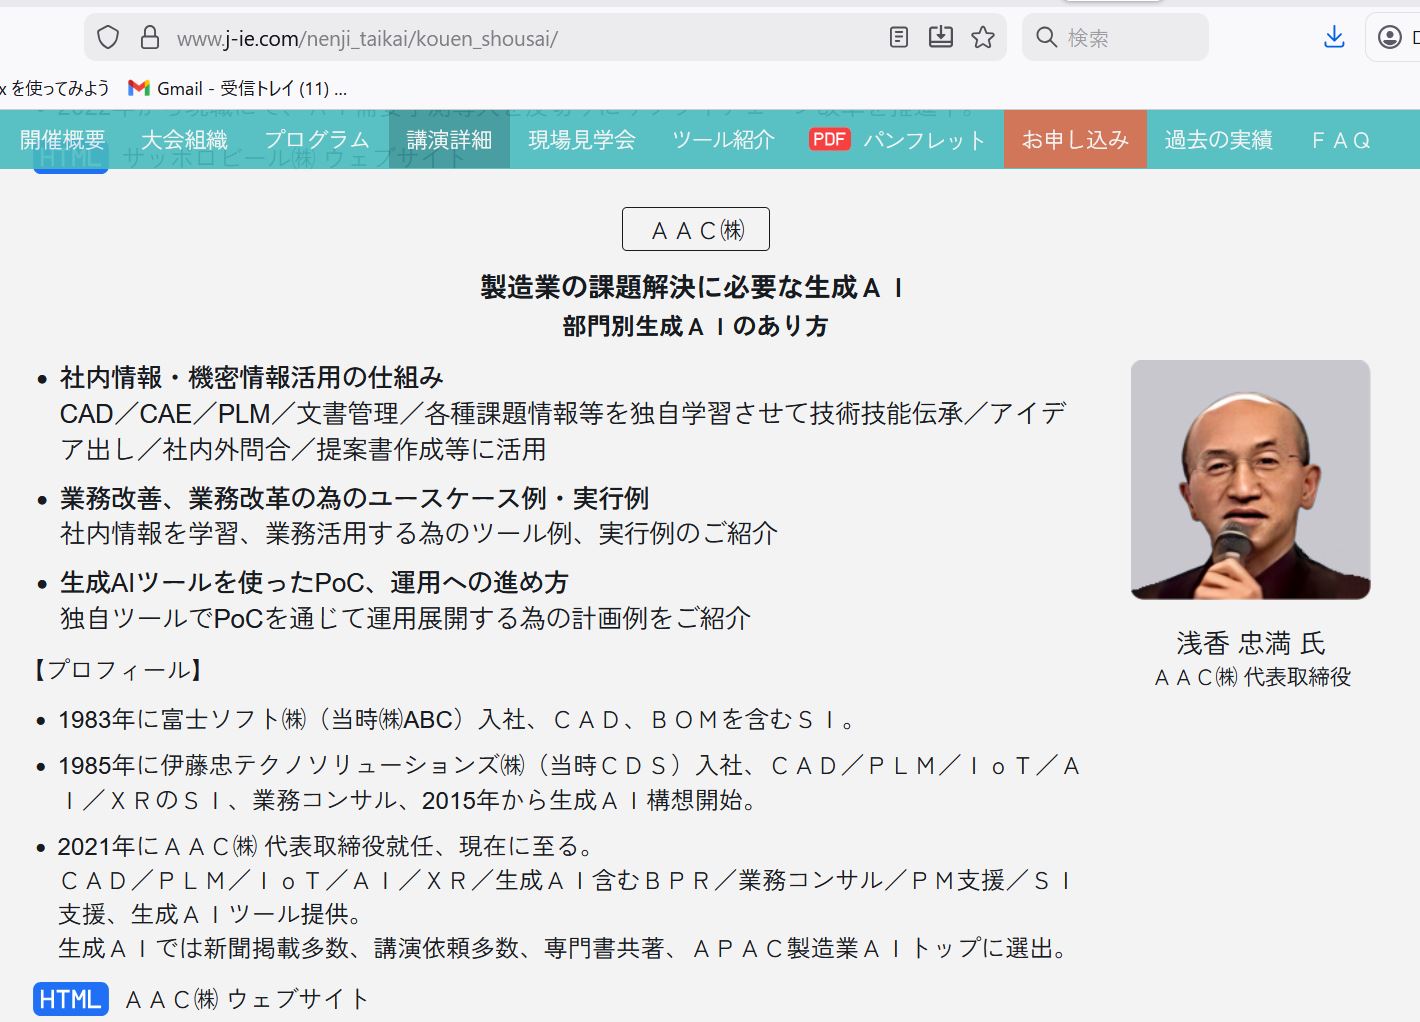Click the speaker photo of 浅香 忠満

pyautogui.click(x=1250, y=480)
